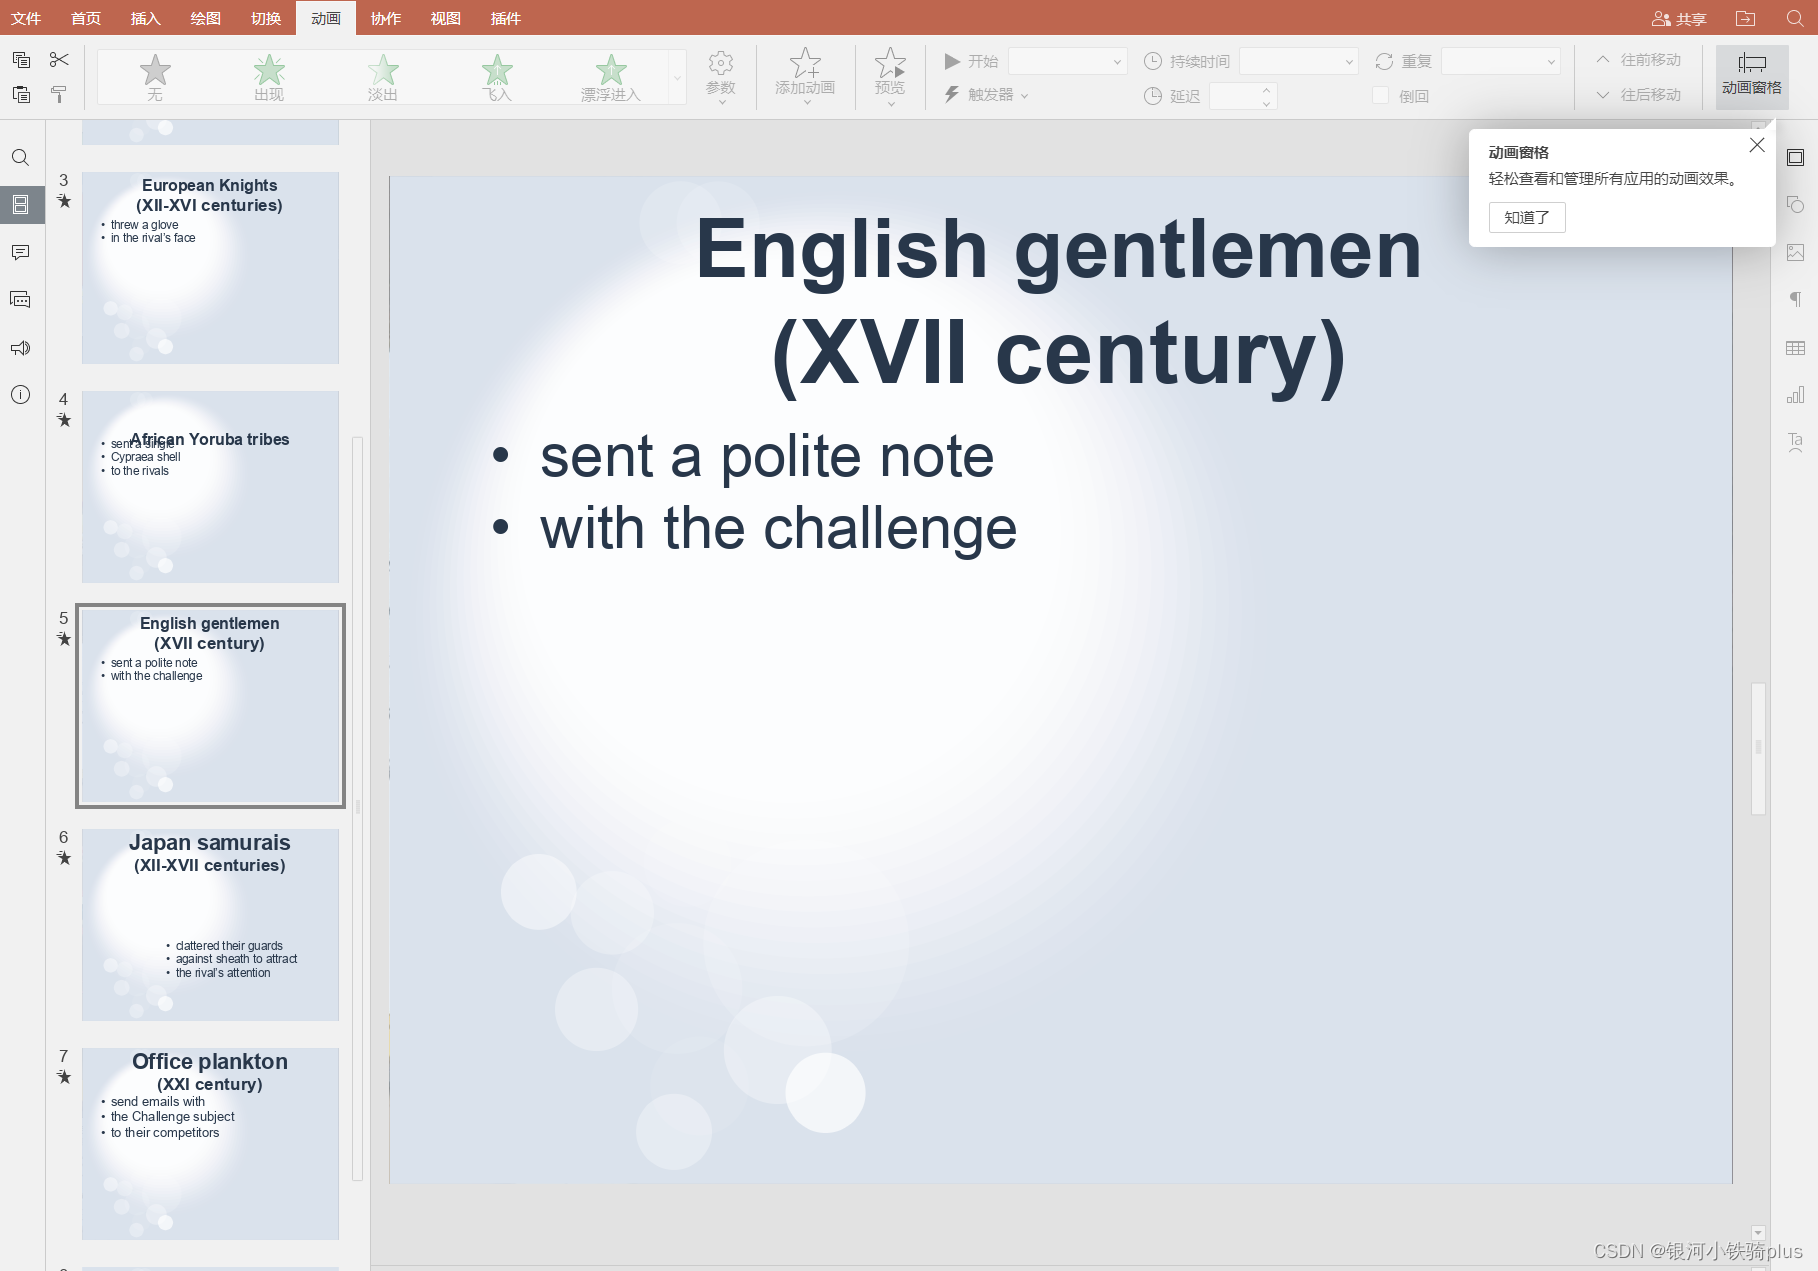Click the copy icon in toolbar
1818x1271 pixels.
tap(21, 60)
